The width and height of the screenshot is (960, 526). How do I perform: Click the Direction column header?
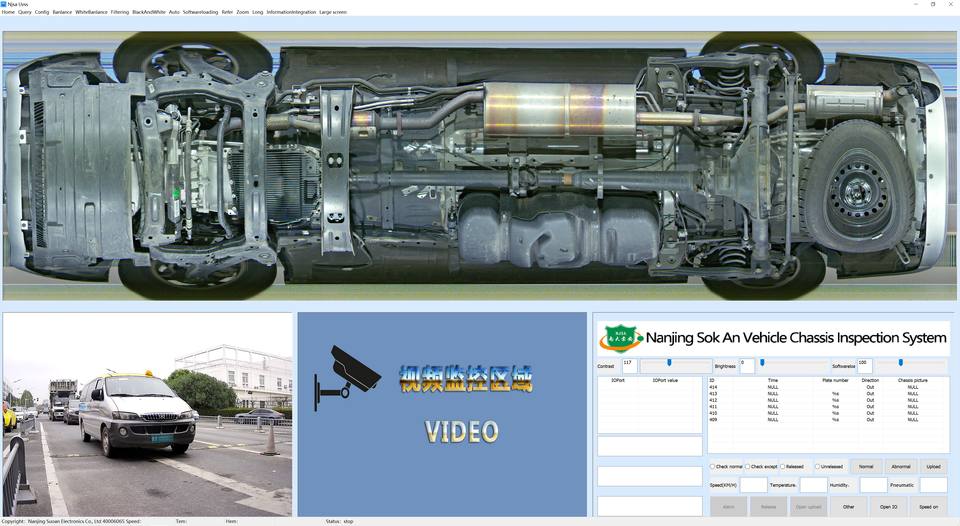pos(870,380)
